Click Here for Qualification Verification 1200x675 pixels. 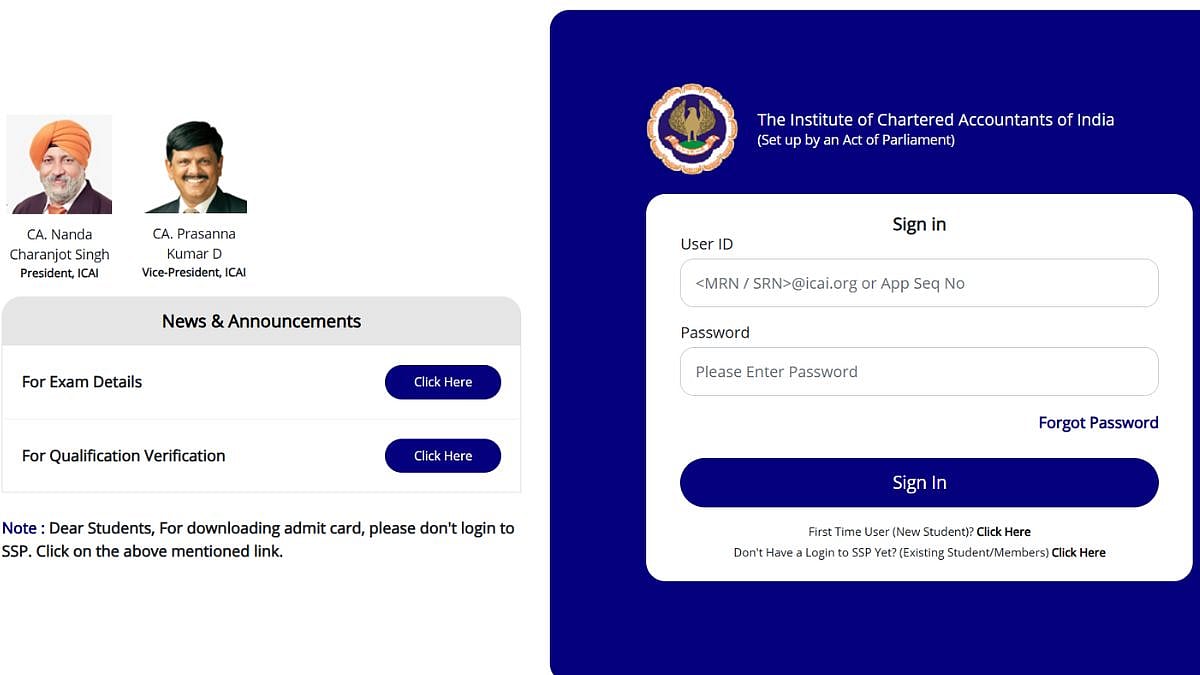[x=443, y=455]
